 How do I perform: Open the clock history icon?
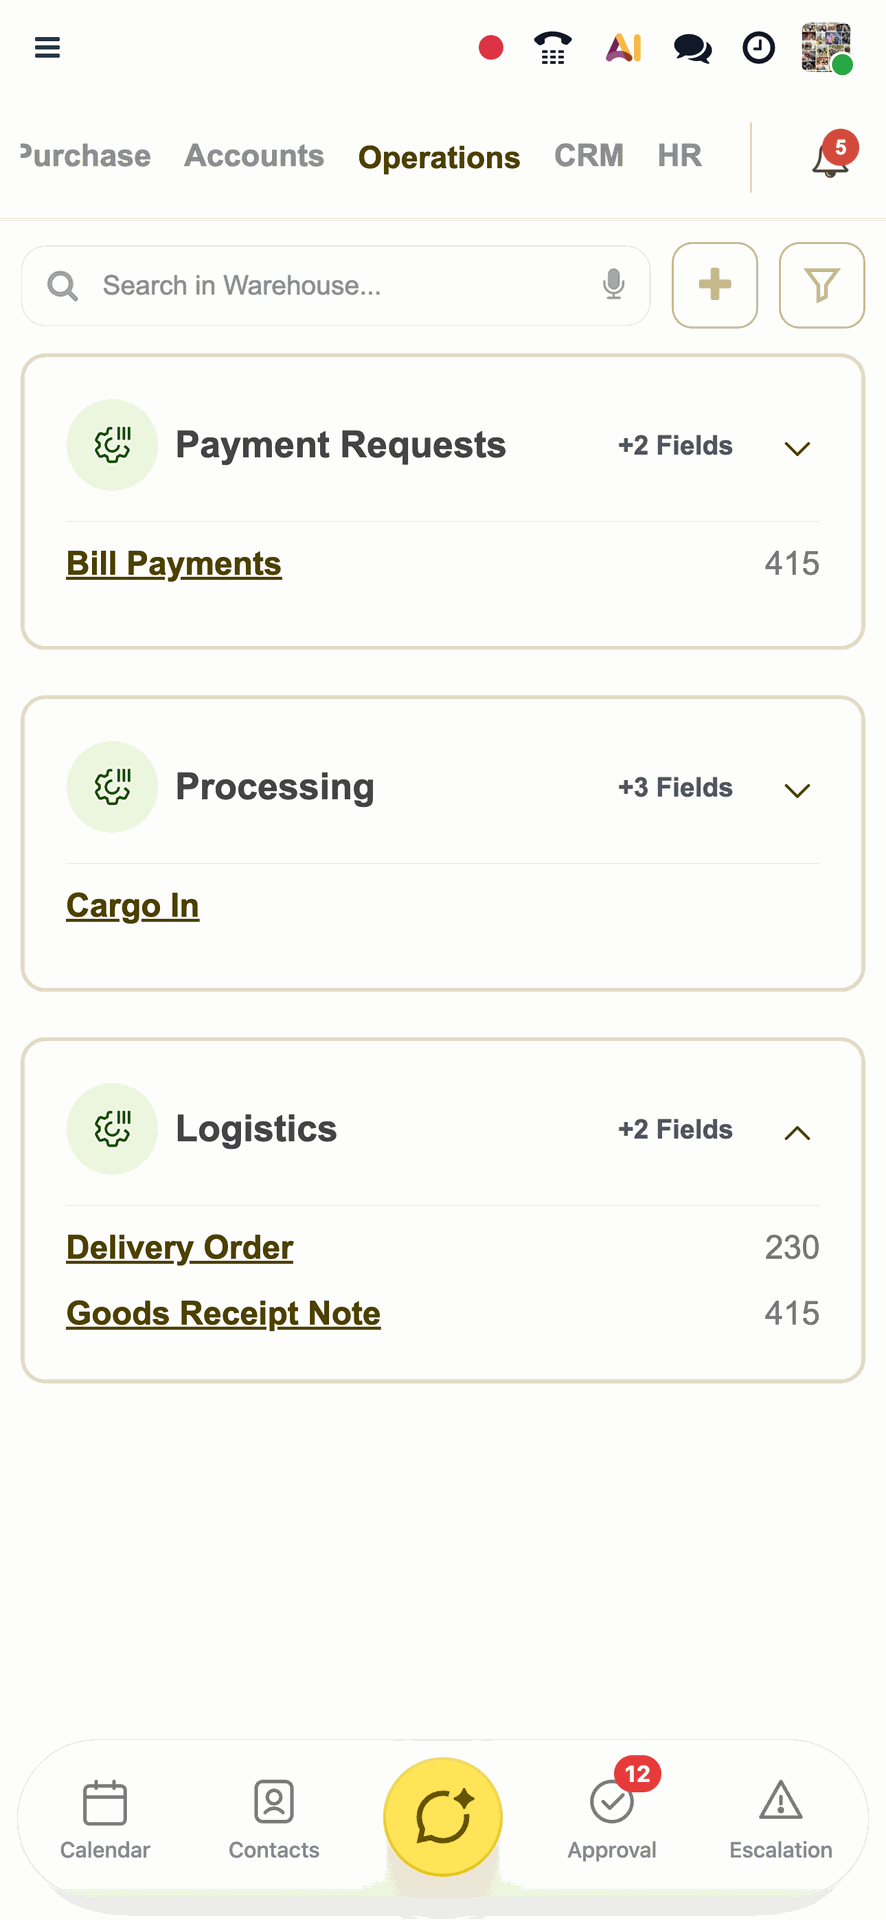coord(758,47)
